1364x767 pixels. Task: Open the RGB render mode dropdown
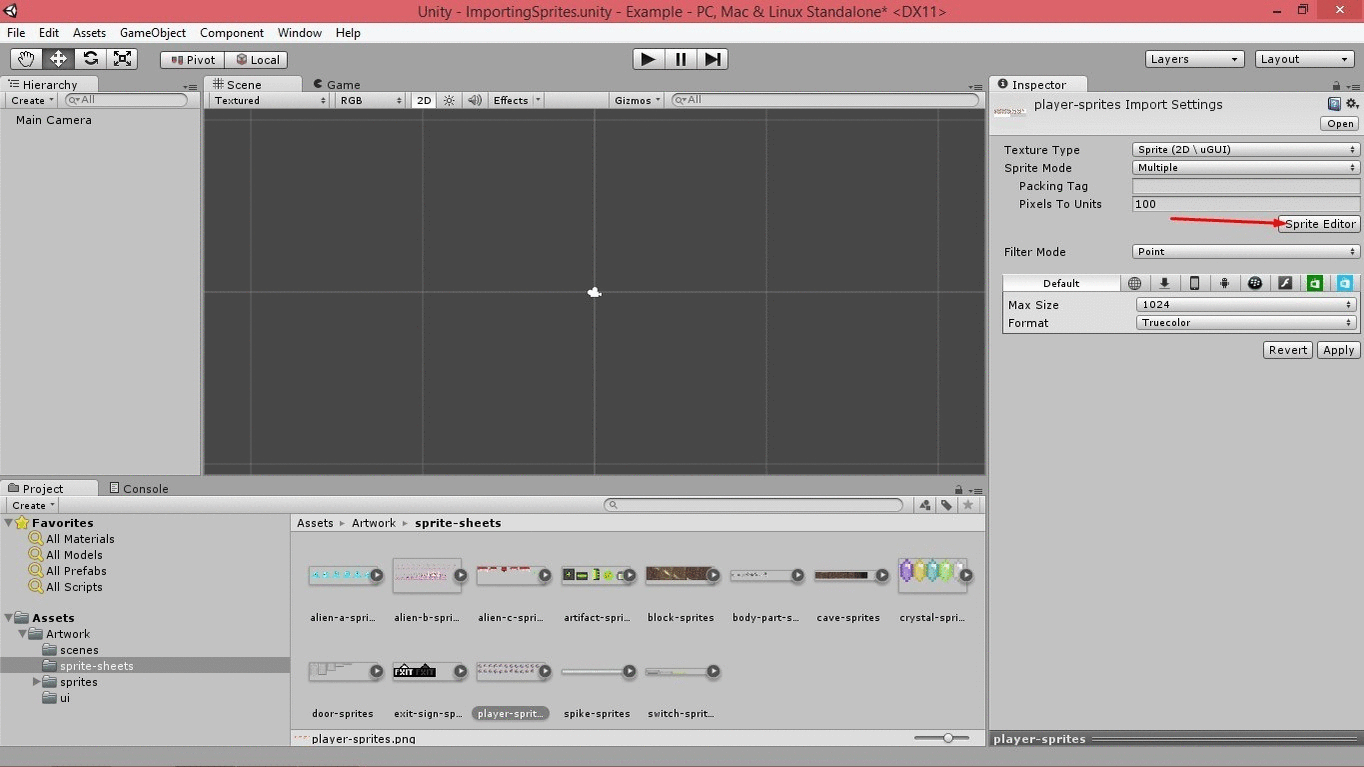click(x=370, y=100)
